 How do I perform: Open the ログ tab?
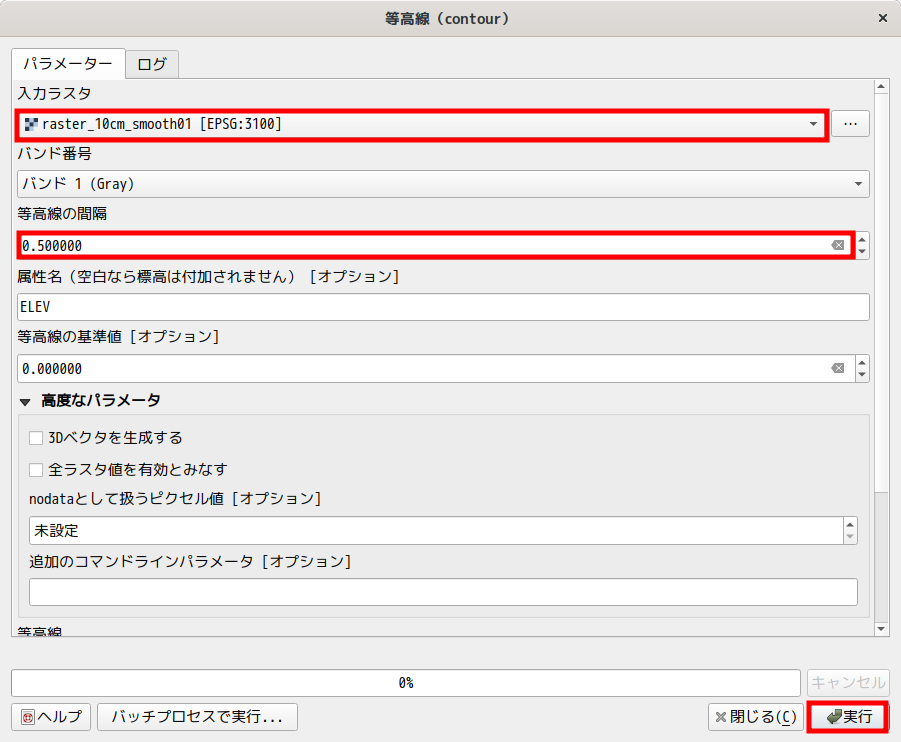coord(152,64)
